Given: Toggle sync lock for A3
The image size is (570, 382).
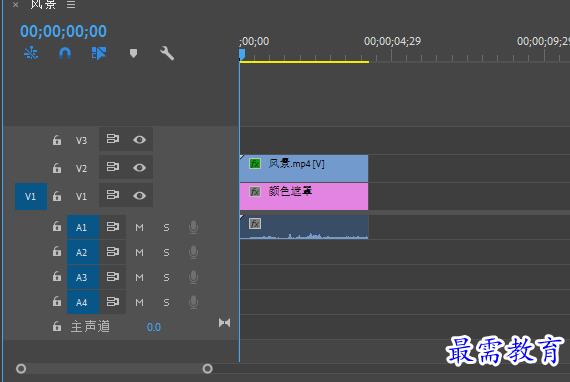Looking at the screenshot, I should coord(113,277).
